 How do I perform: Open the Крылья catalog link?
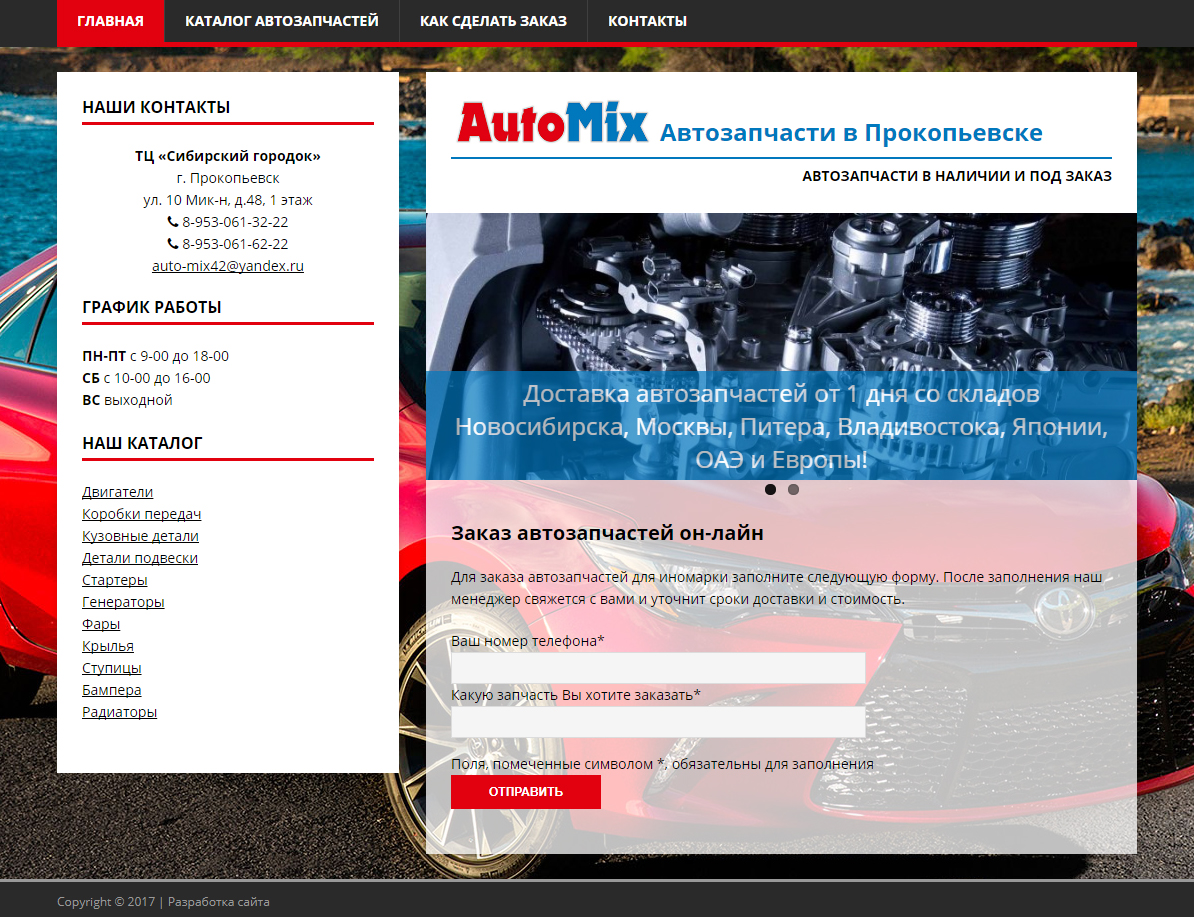(x=108, y=647)
